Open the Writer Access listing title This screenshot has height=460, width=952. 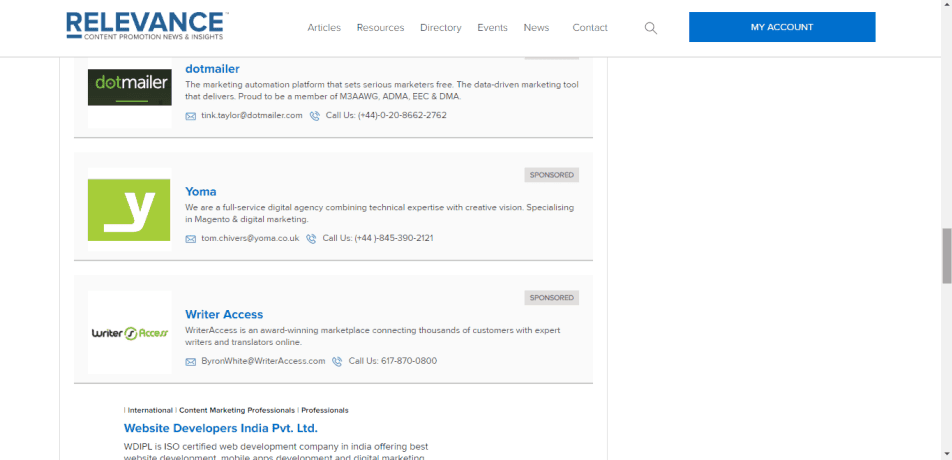224,314
